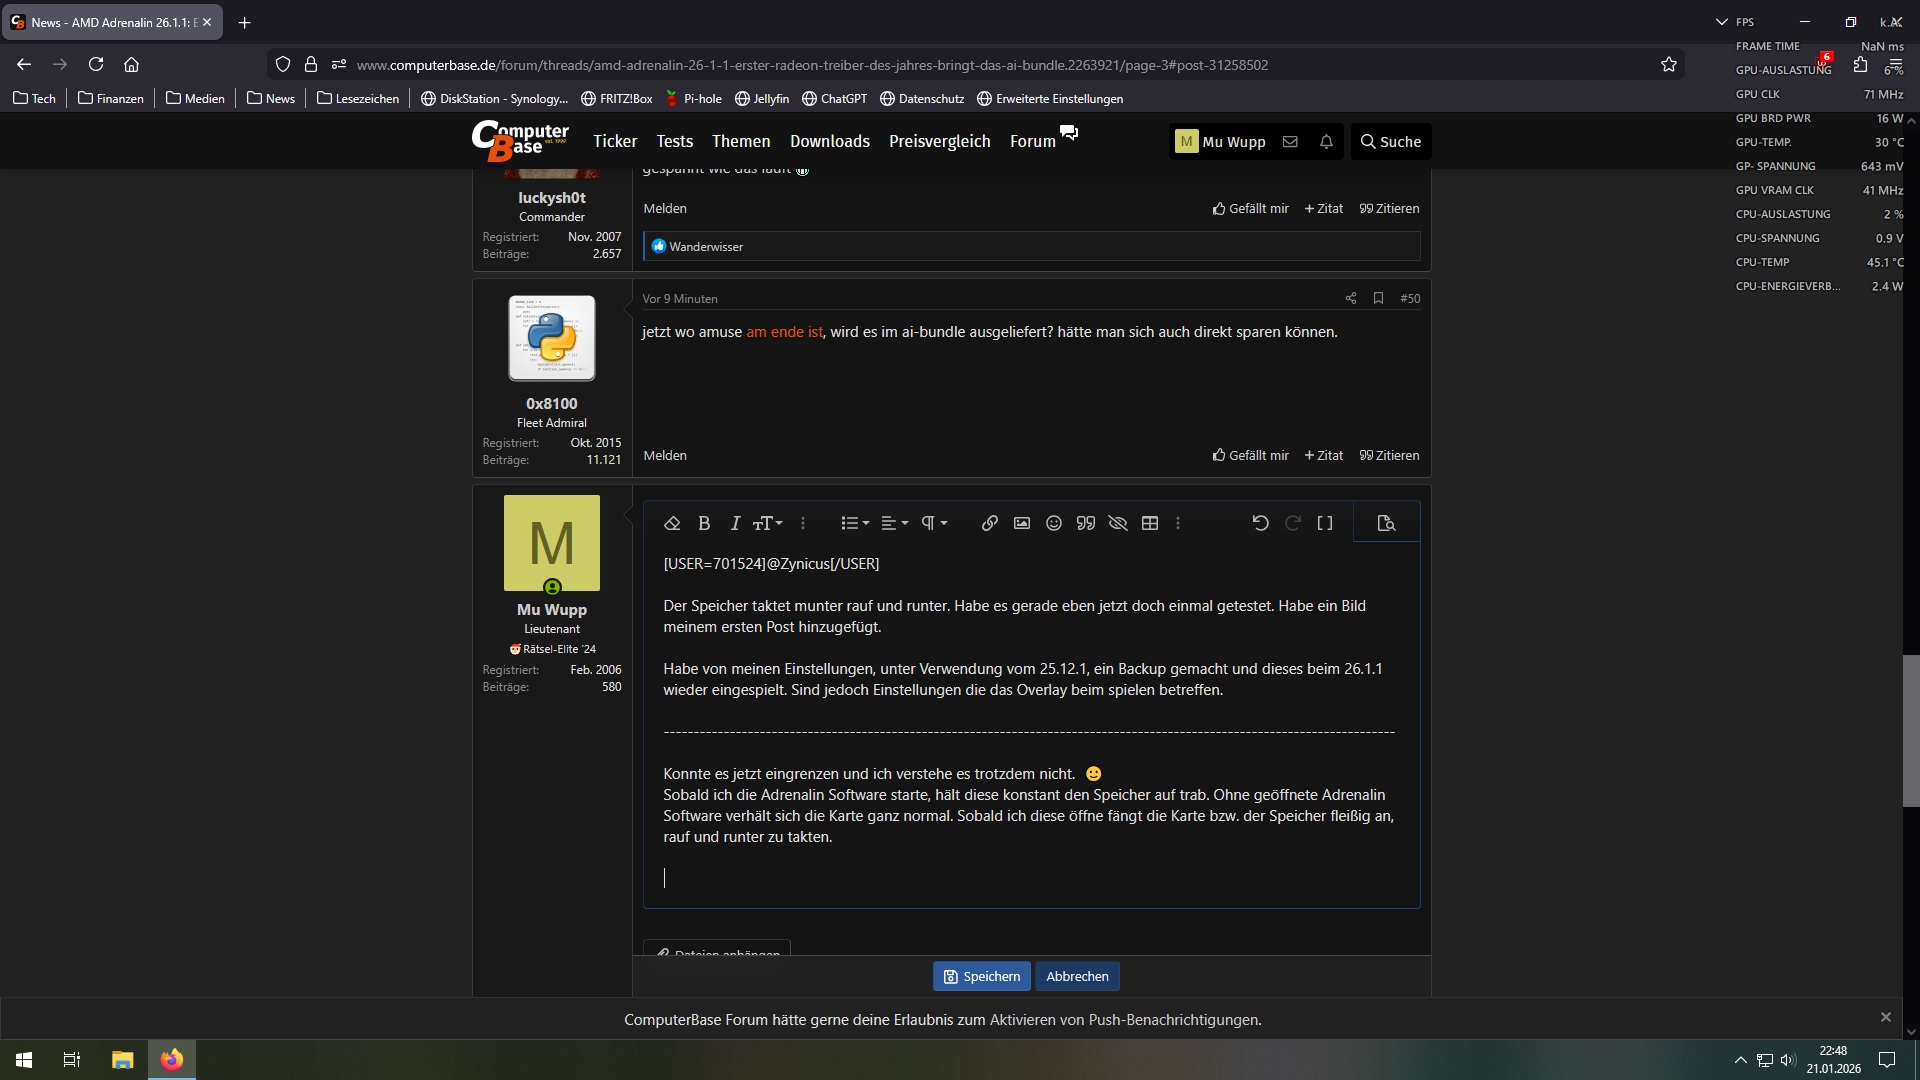Expand the list options dropdown

[854, 523]
